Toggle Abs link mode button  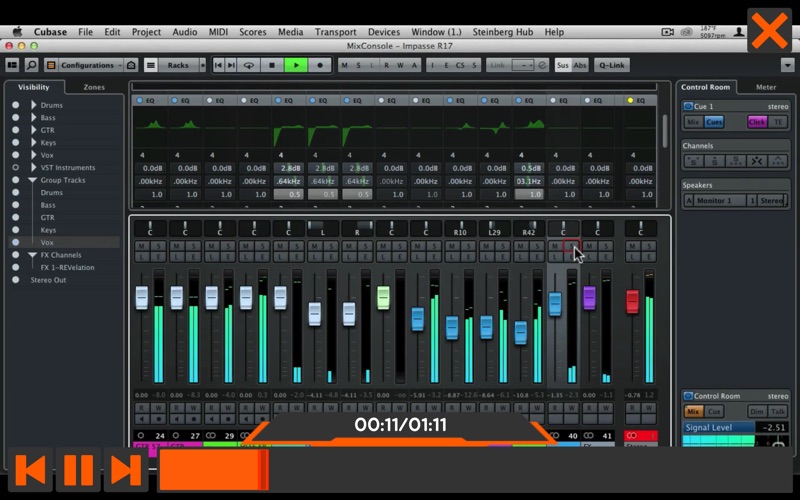click(580, 65)
